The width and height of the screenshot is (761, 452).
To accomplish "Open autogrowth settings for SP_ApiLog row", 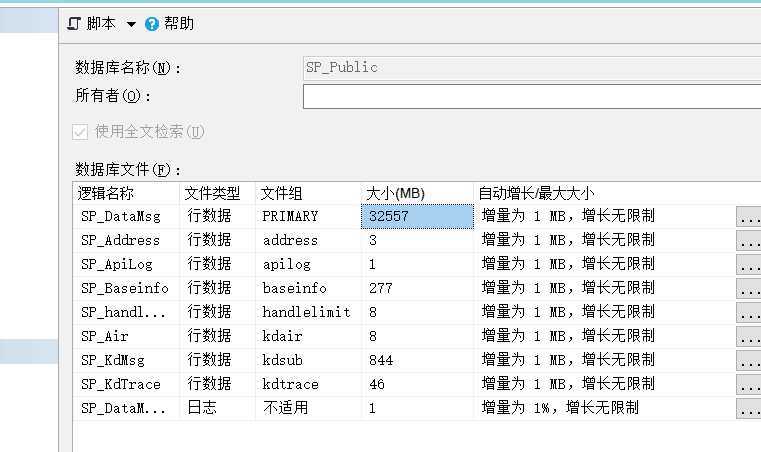I will pos(749,265).
